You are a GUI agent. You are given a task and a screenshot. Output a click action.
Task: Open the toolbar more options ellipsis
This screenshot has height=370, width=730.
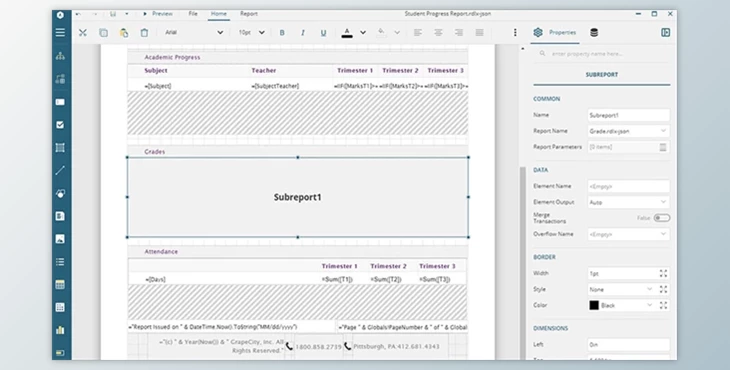point(515,33)
